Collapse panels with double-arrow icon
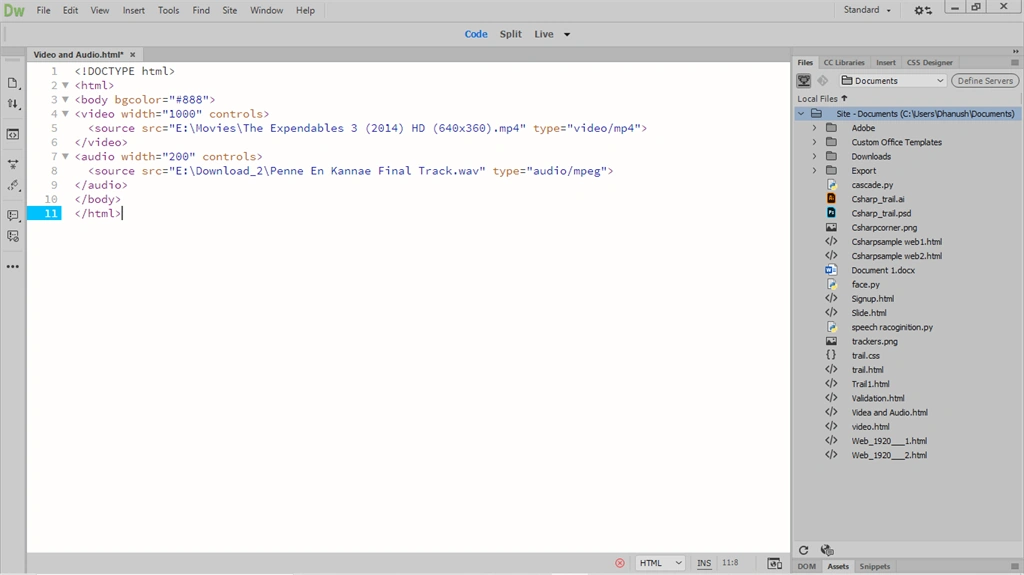The width and height of the screenshot is (1024, 575). click(1016, 52)
